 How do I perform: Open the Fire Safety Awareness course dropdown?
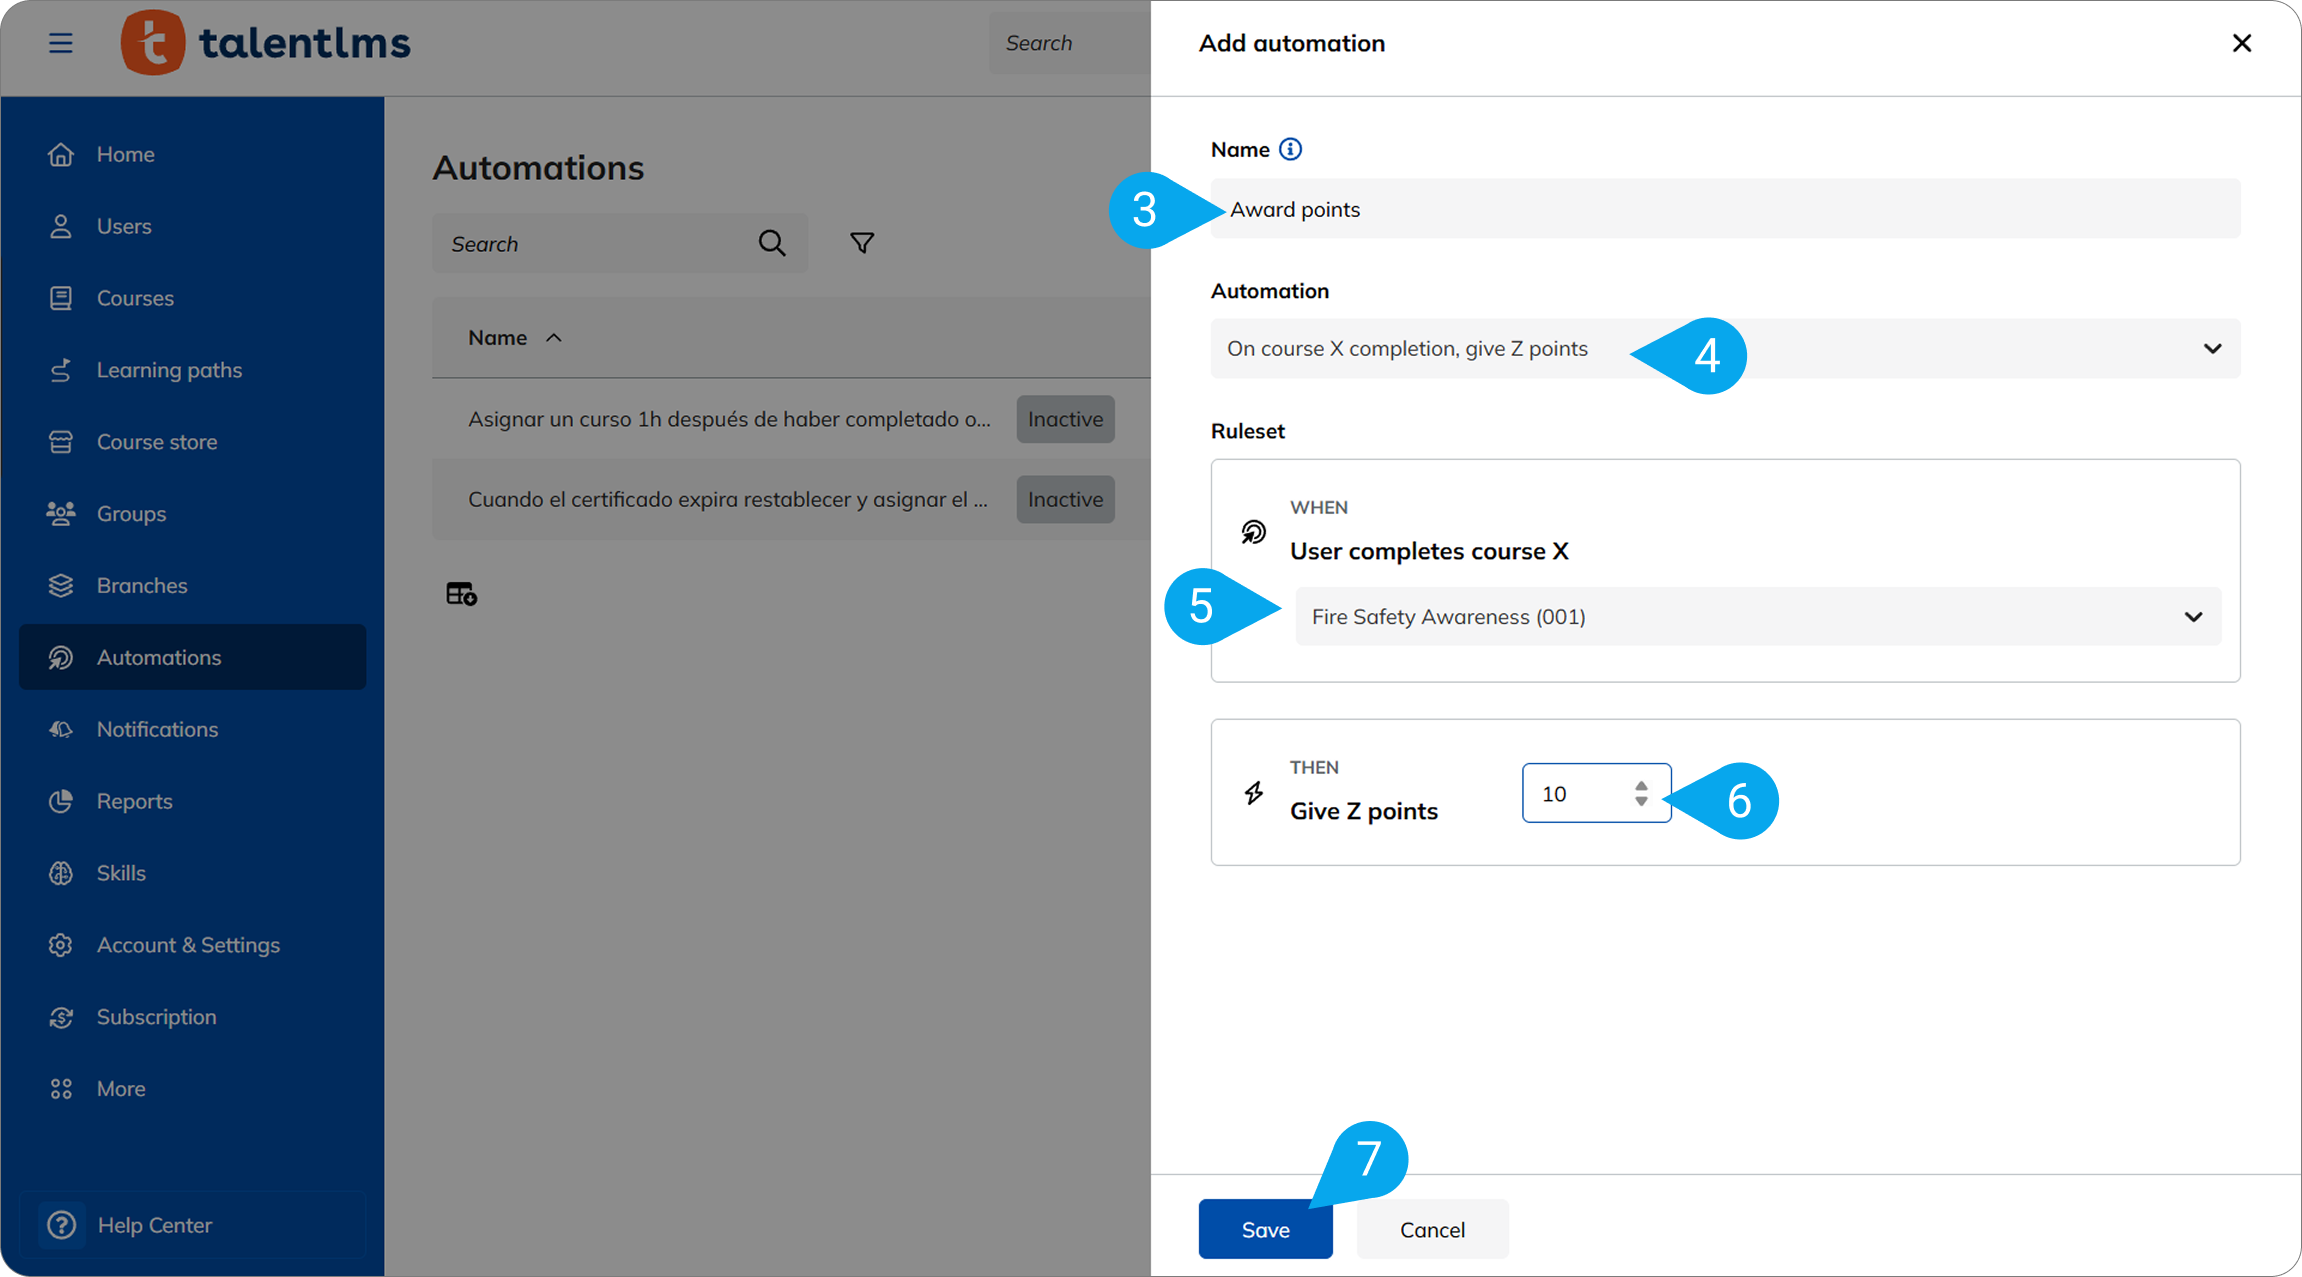point(2192,617)
